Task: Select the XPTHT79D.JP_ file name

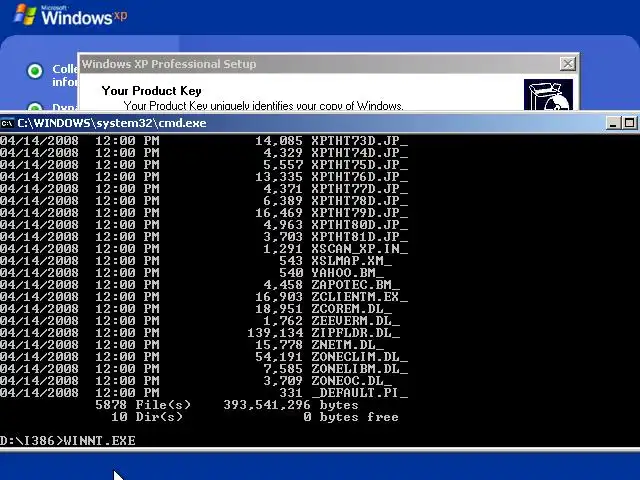Action: click(x=360, y=213)
